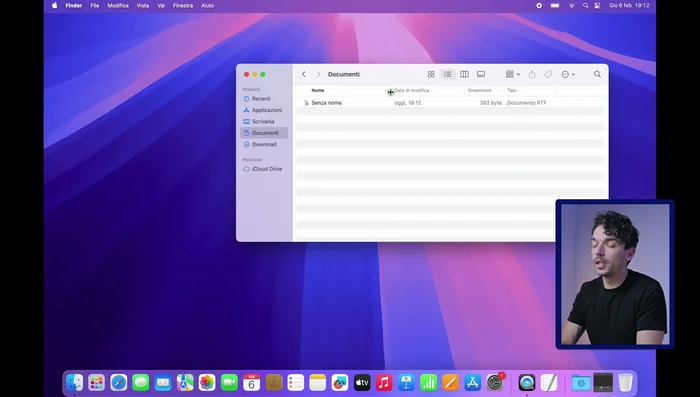Open Mail from the Dock
This screenshot has height=397, width=700.
point(163,383)
